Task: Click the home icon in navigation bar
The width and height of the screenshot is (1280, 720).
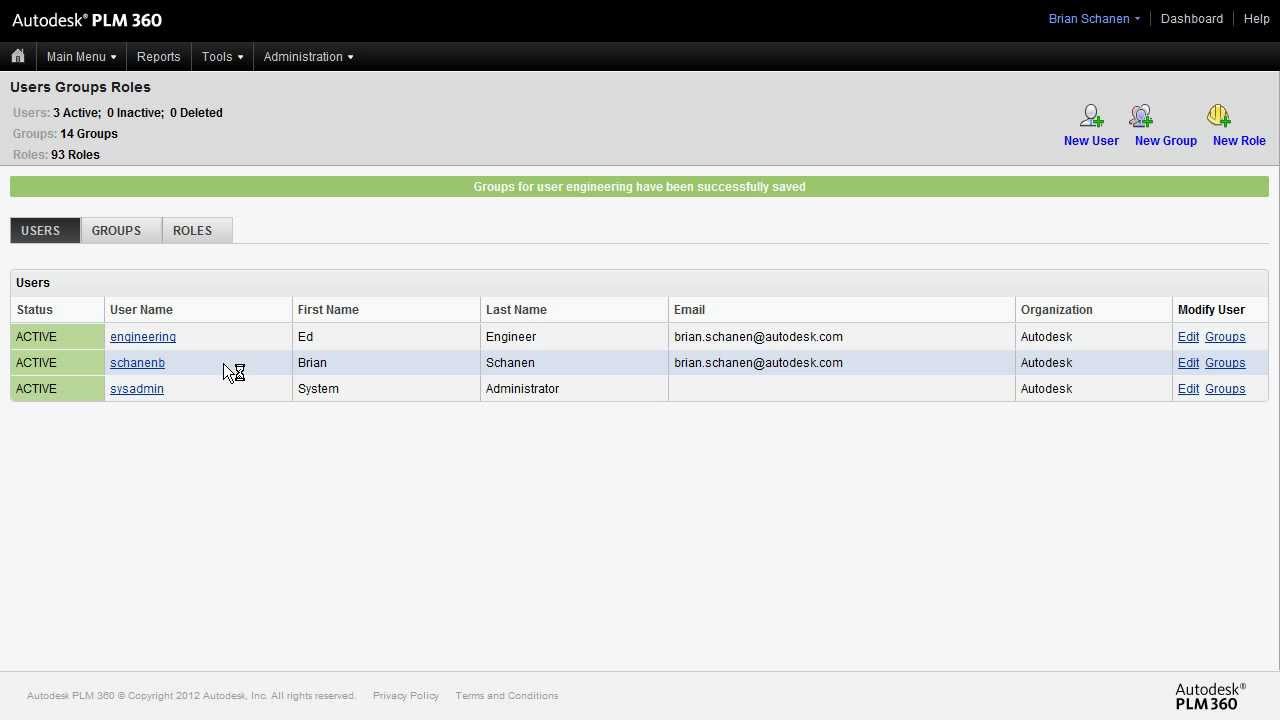Action: 18,56
